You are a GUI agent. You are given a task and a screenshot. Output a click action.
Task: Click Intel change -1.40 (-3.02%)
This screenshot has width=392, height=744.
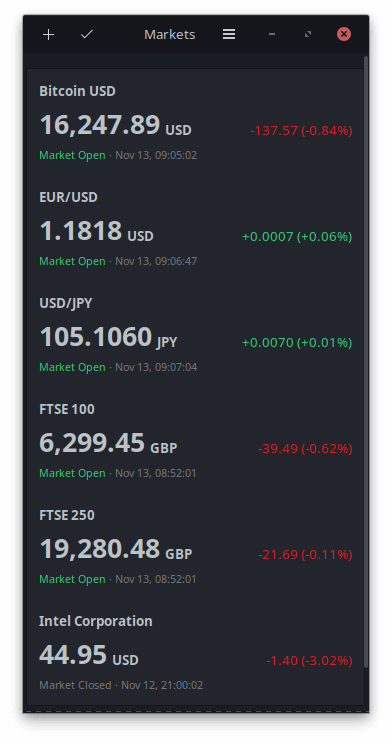309,660
